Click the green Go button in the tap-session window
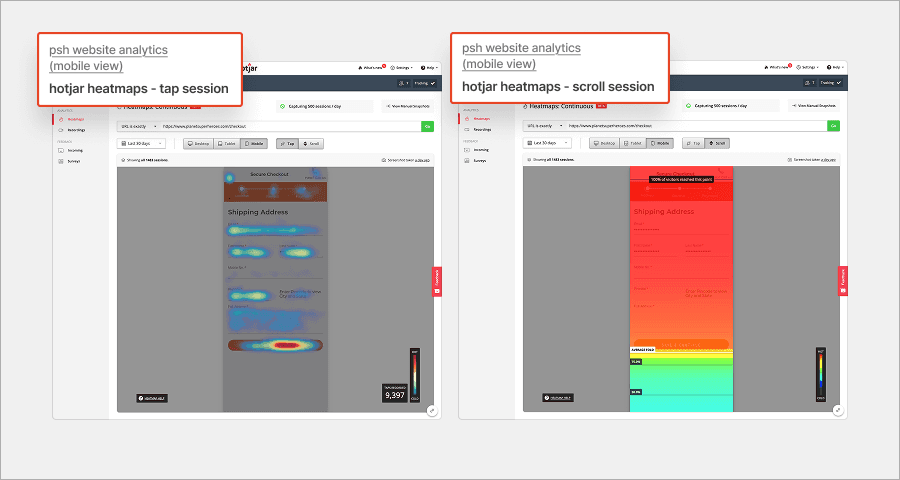 point(428,126)
